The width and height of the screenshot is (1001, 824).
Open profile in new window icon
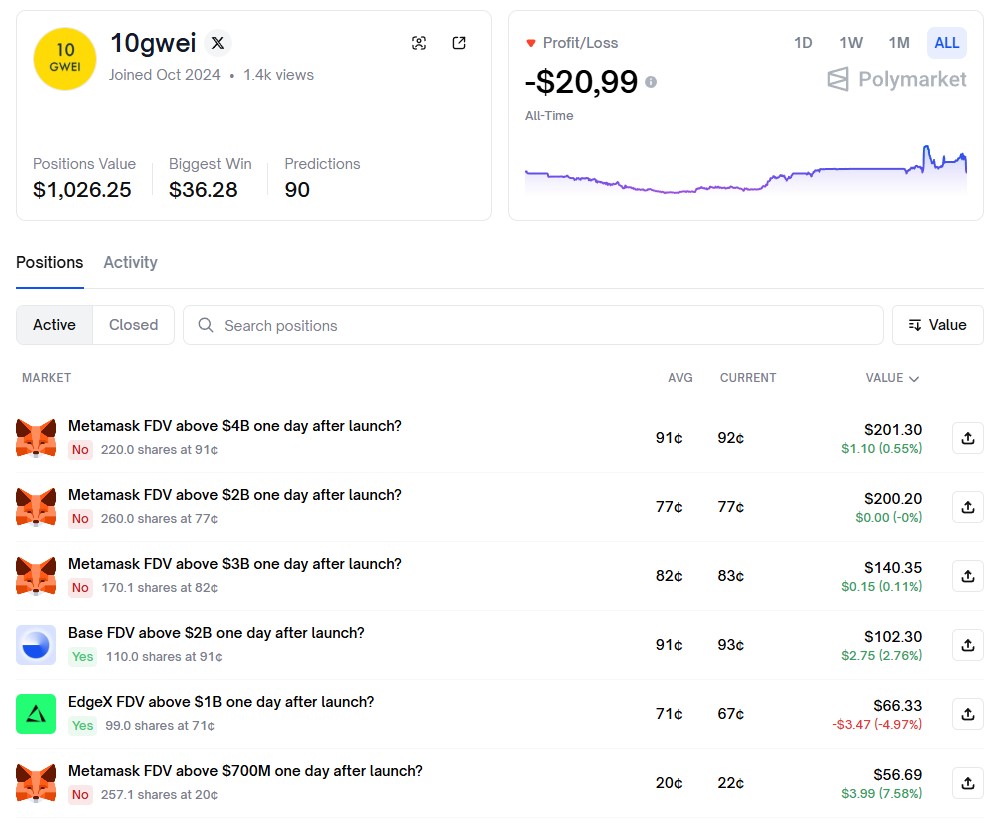click(x=459, y=43)
